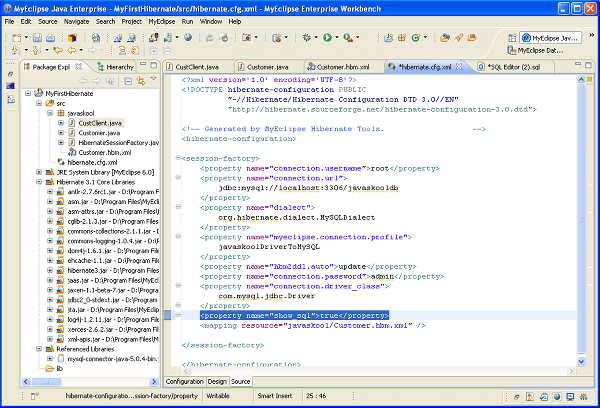This screenshot has height=408, width=600.
Task: Click the first icon in status bar tray
Action: click(516, 397)
